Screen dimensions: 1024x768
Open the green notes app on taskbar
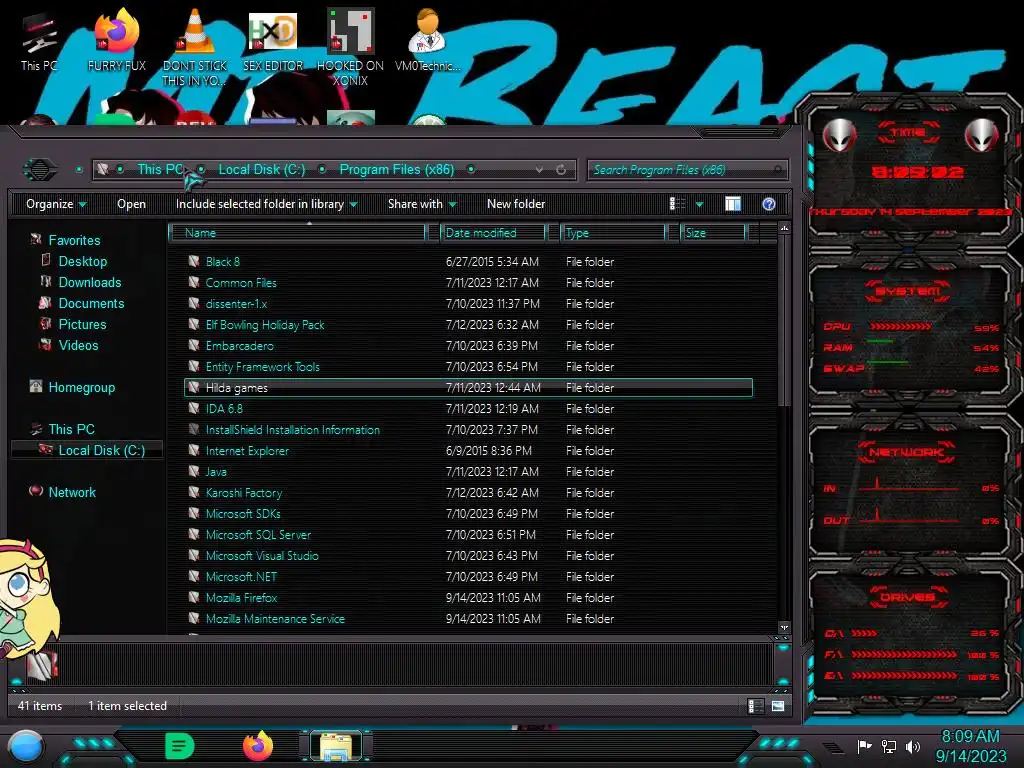[x=180, y=746]
